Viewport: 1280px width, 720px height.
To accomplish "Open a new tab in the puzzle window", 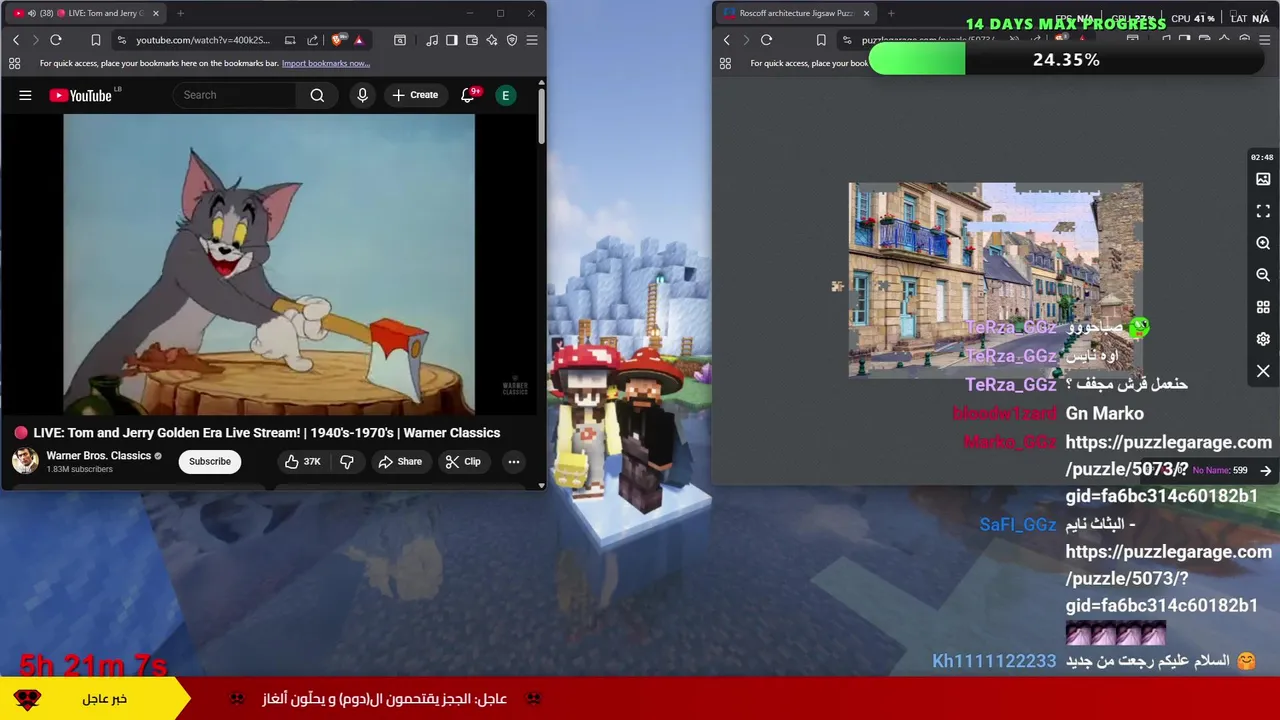I will (x=891, y=13).
